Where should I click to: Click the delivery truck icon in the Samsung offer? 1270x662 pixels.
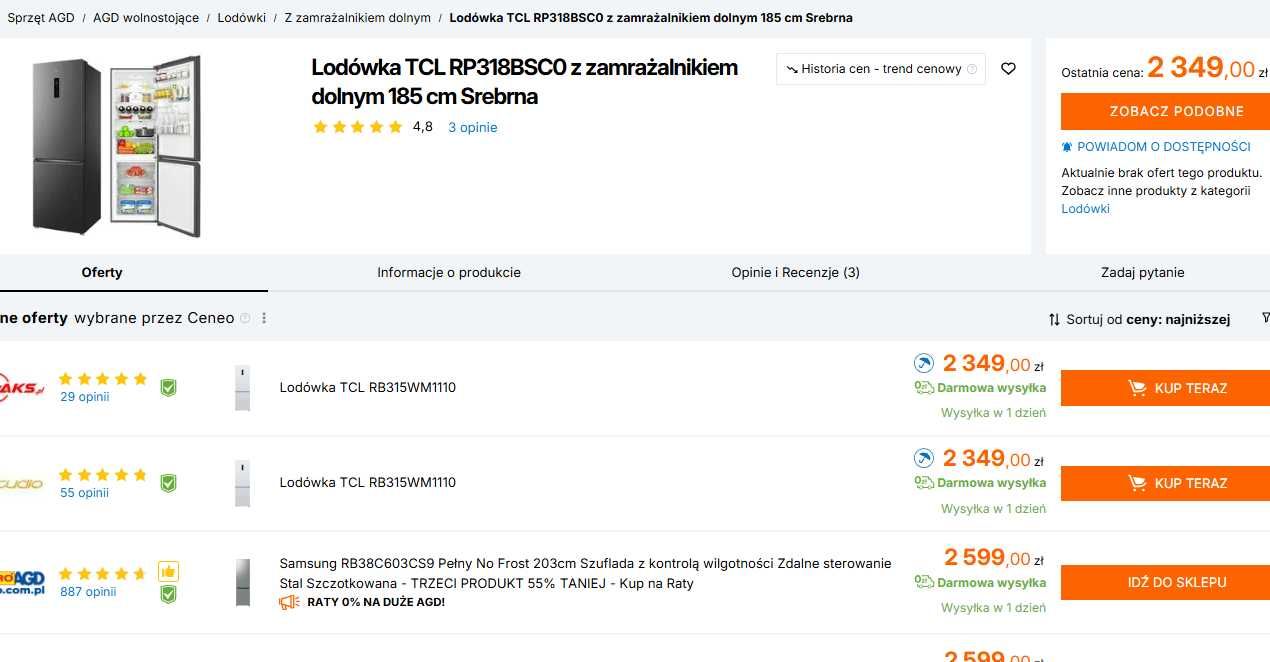[924, 582]
